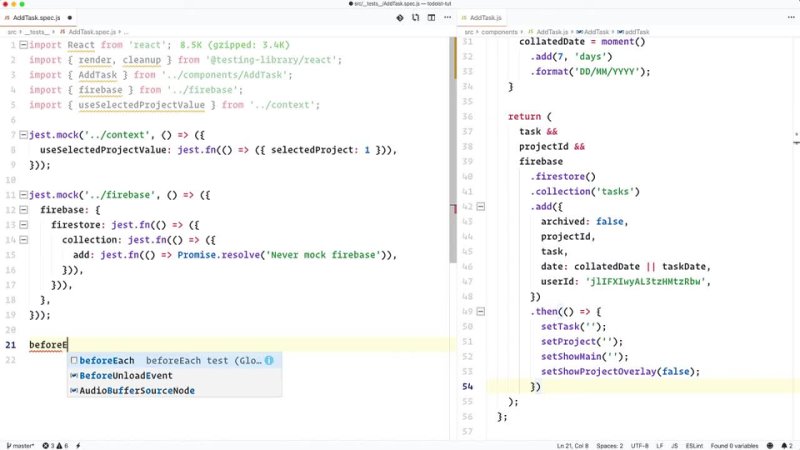Switch to the AddTask.spec.js tab

37,18
